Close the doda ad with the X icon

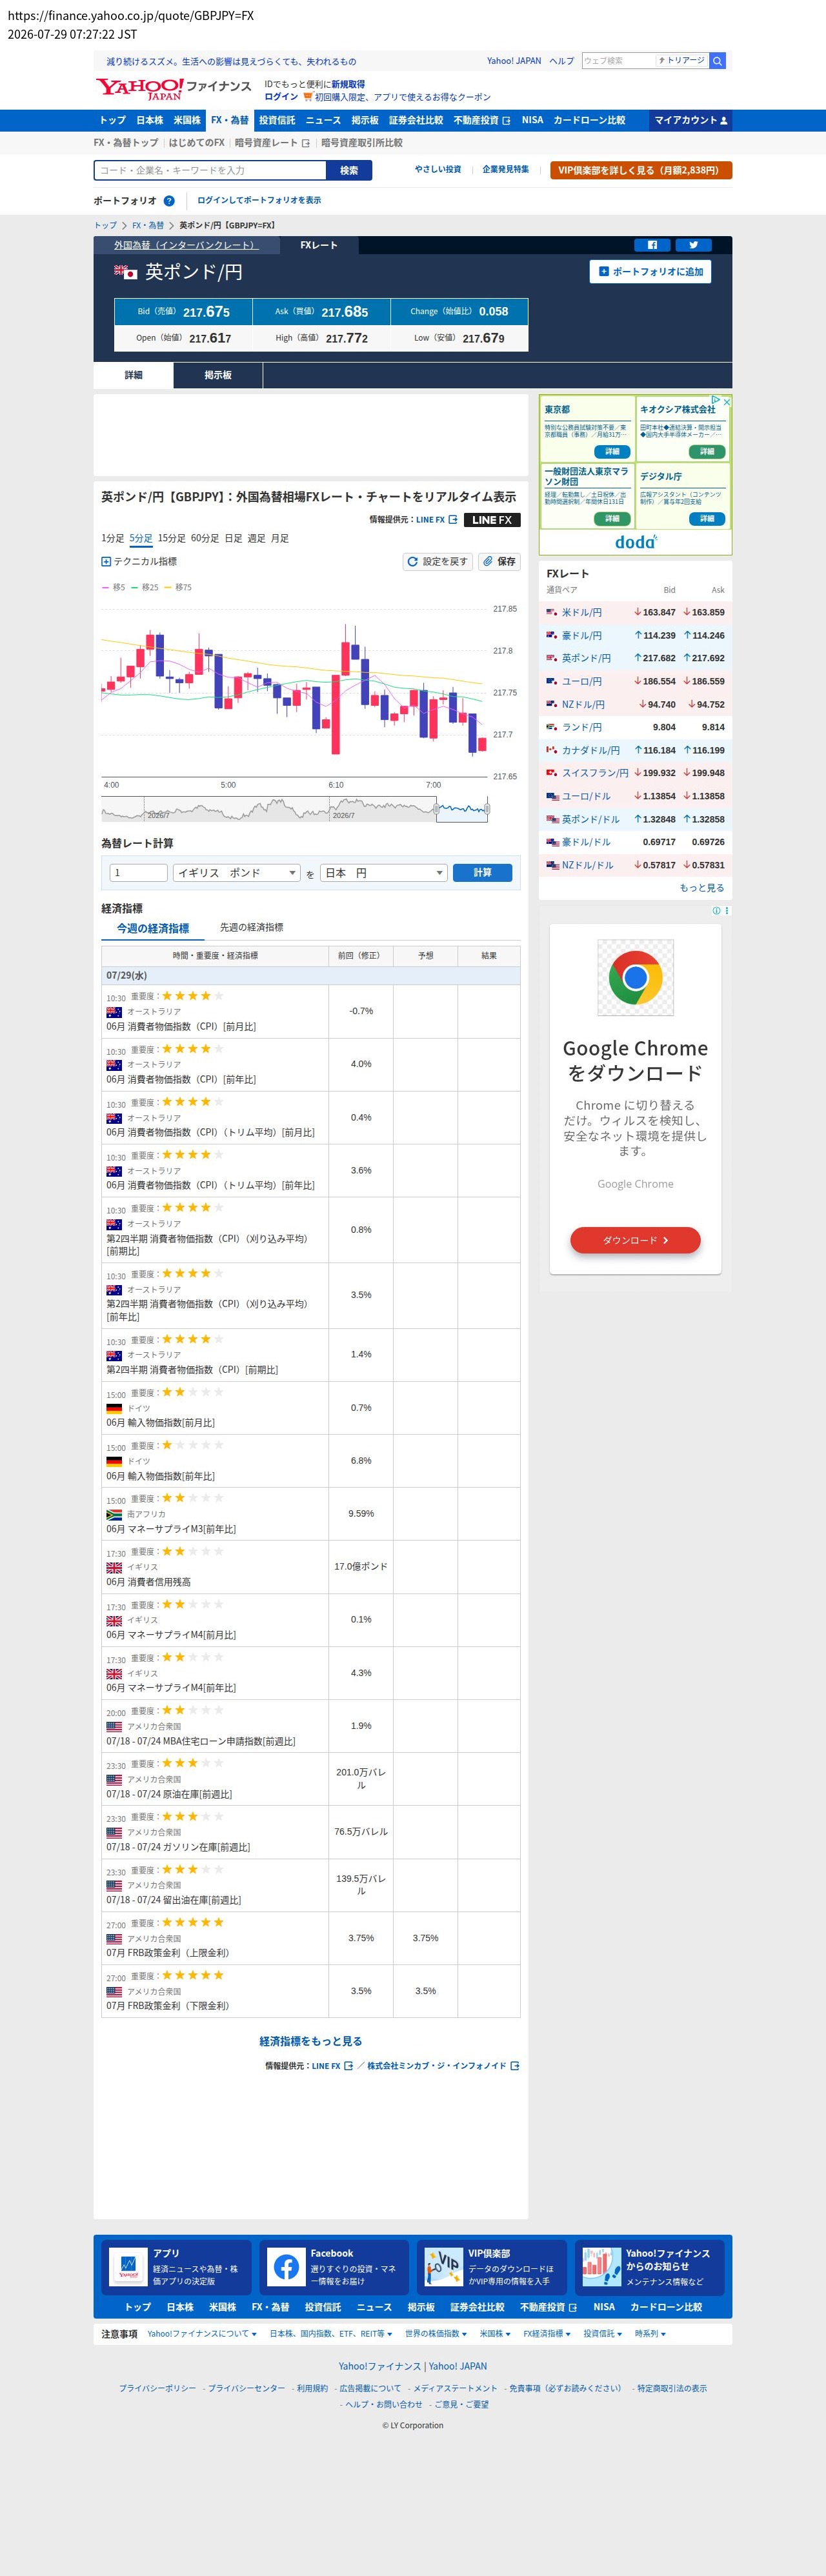click(727, 401)
